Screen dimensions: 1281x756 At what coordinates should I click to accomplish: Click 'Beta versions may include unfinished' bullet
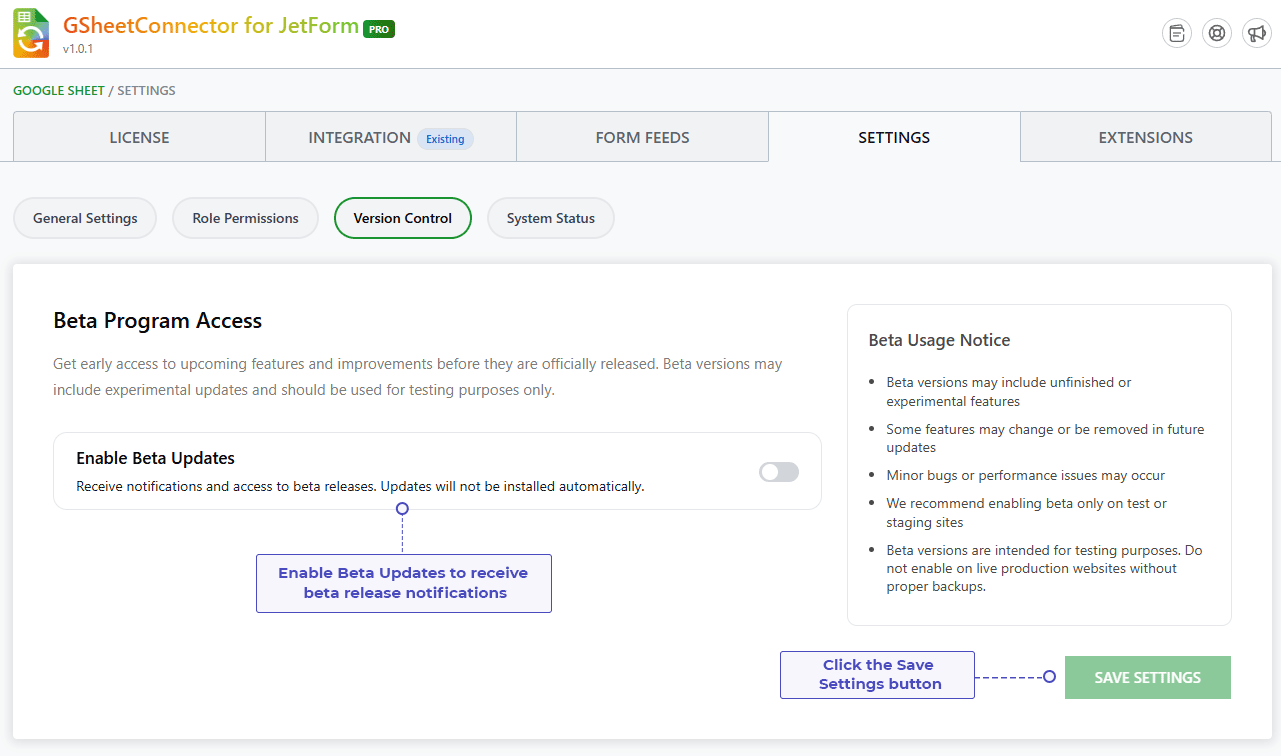point(1009,392)
